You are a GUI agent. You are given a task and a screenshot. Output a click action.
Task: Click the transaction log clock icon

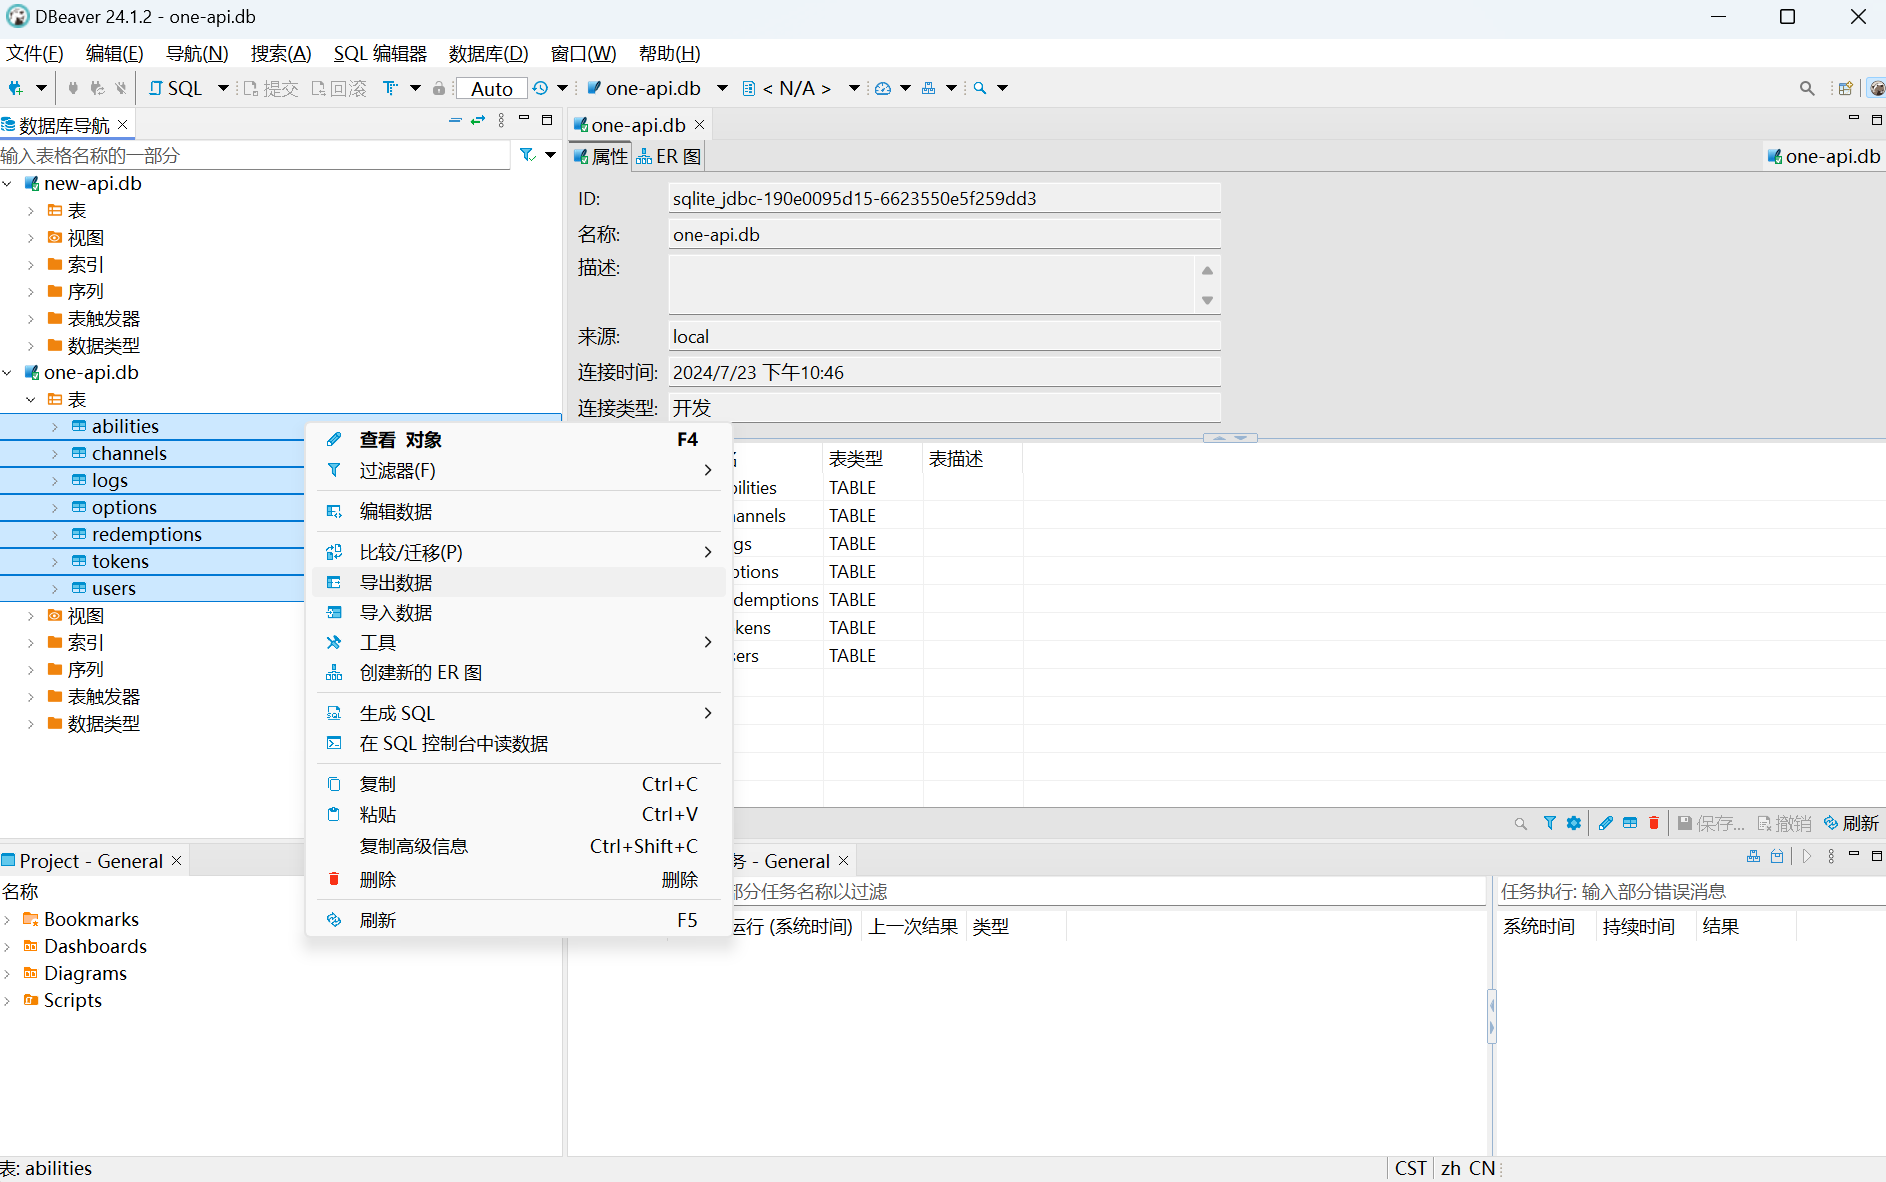[540, 88]
